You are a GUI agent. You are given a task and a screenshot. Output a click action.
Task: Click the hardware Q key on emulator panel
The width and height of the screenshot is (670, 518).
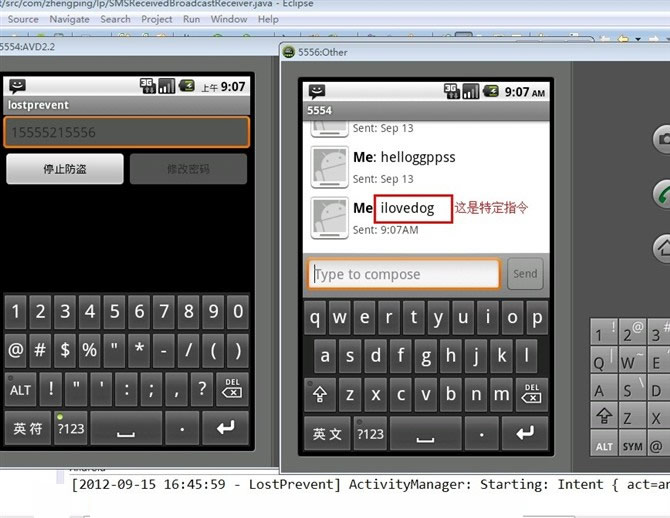click(x=604, y=360)
